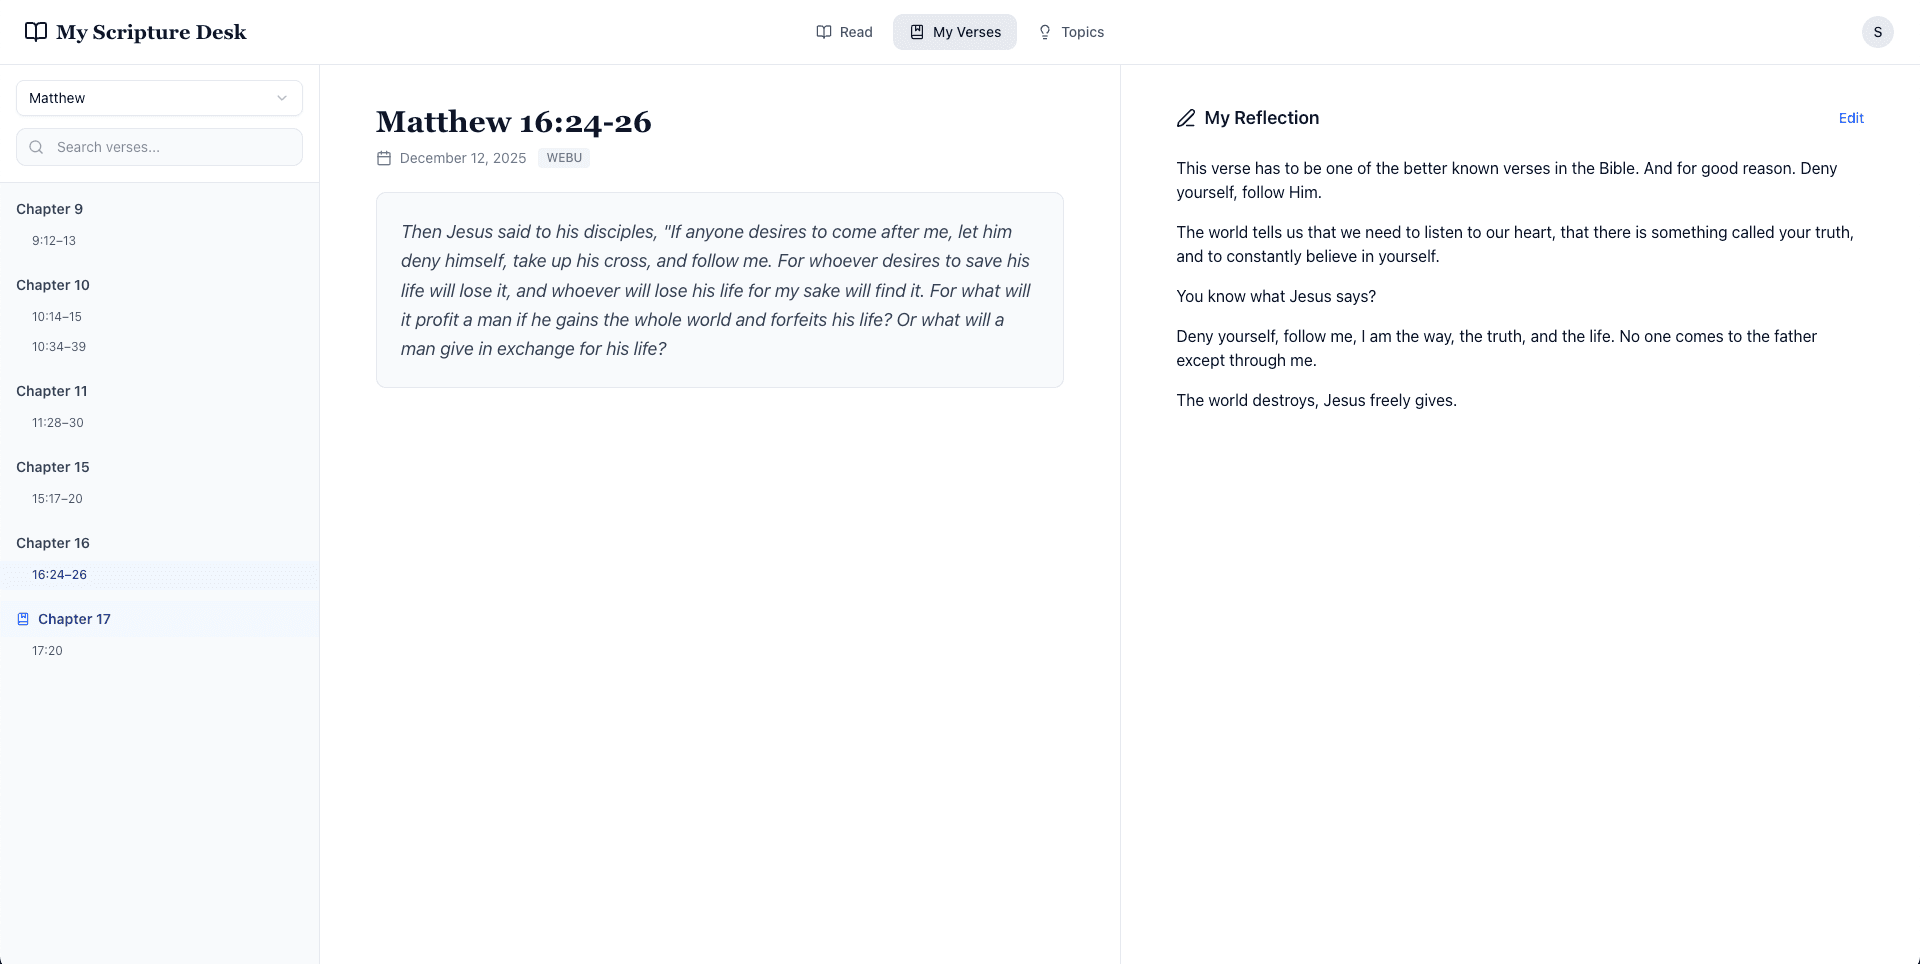Select verse entry 10:34–39

[x=58, y=346]
